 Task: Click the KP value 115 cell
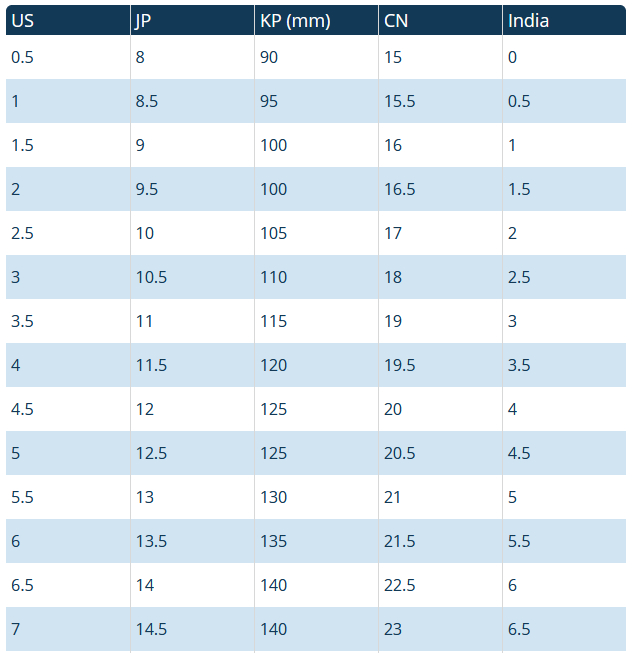click(273, 321)
